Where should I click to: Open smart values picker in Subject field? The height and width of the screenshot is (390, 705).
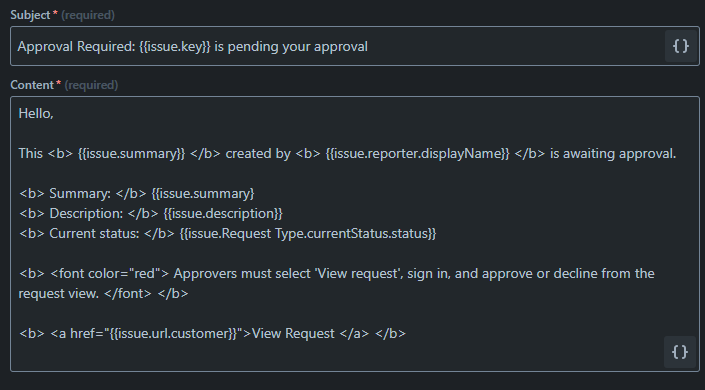click(680, 46)
